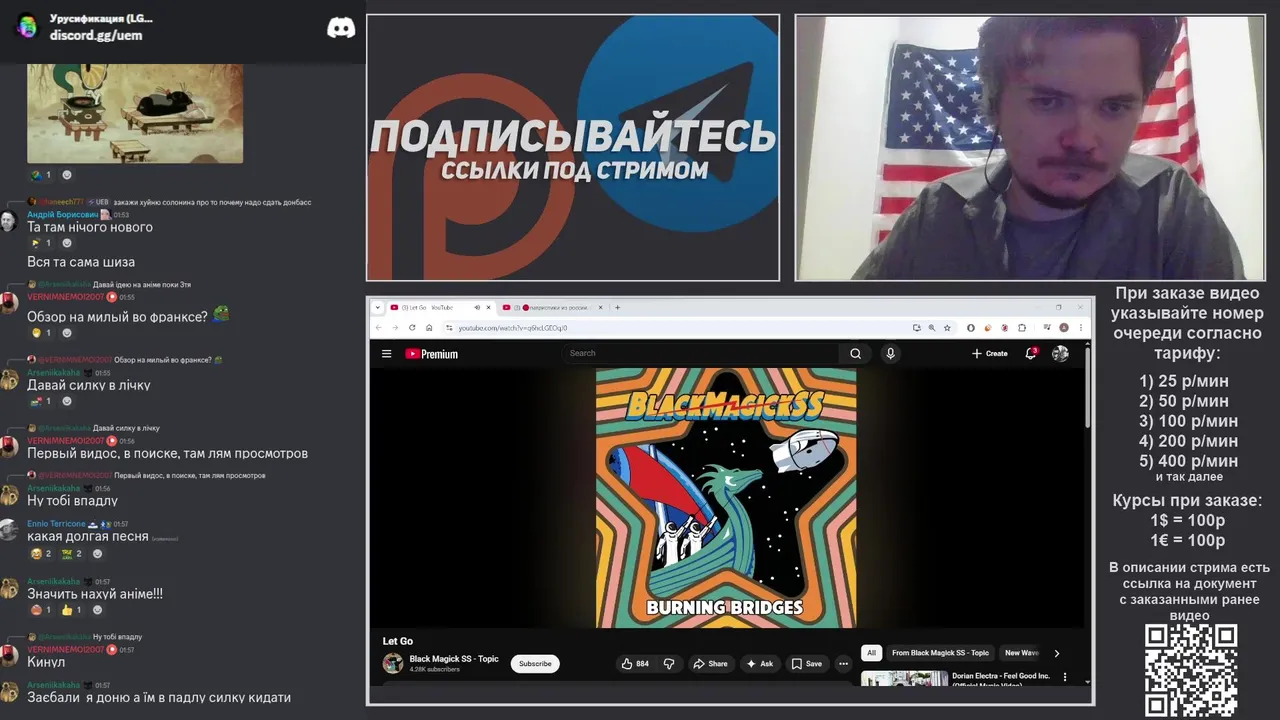Screen dimensions: 1280x720
Task: Switch to the Let Go YouTube tab
Action: [x=442, y=307]
